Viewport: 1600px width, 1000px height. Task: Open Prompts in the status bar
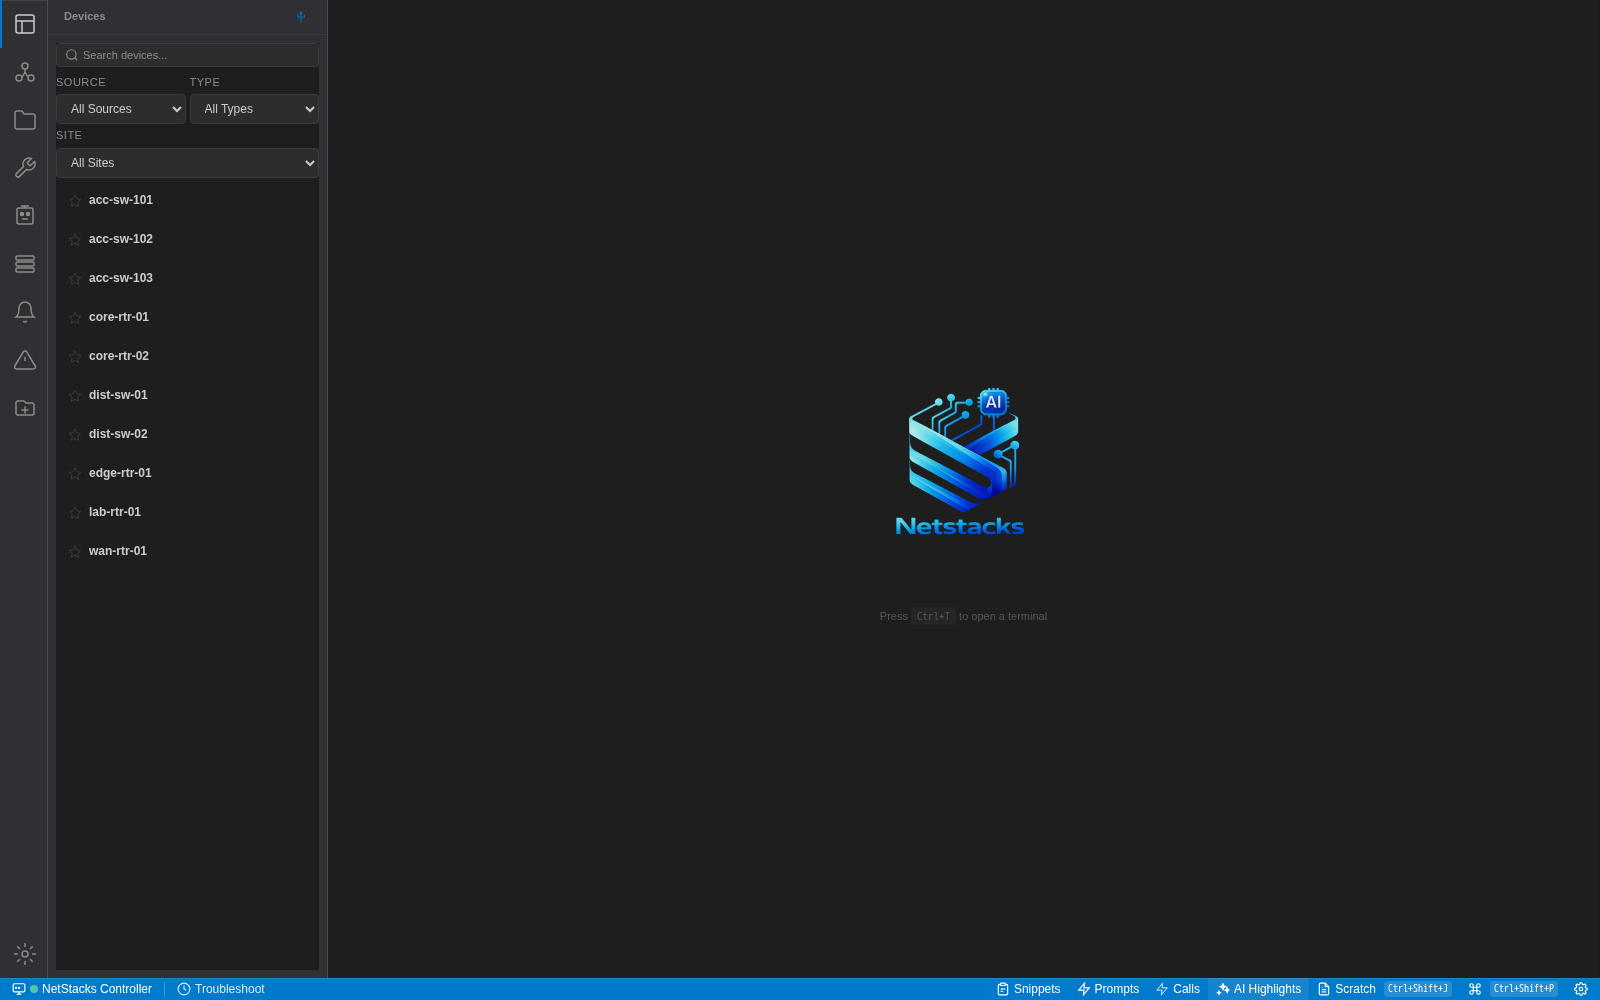1108,989
